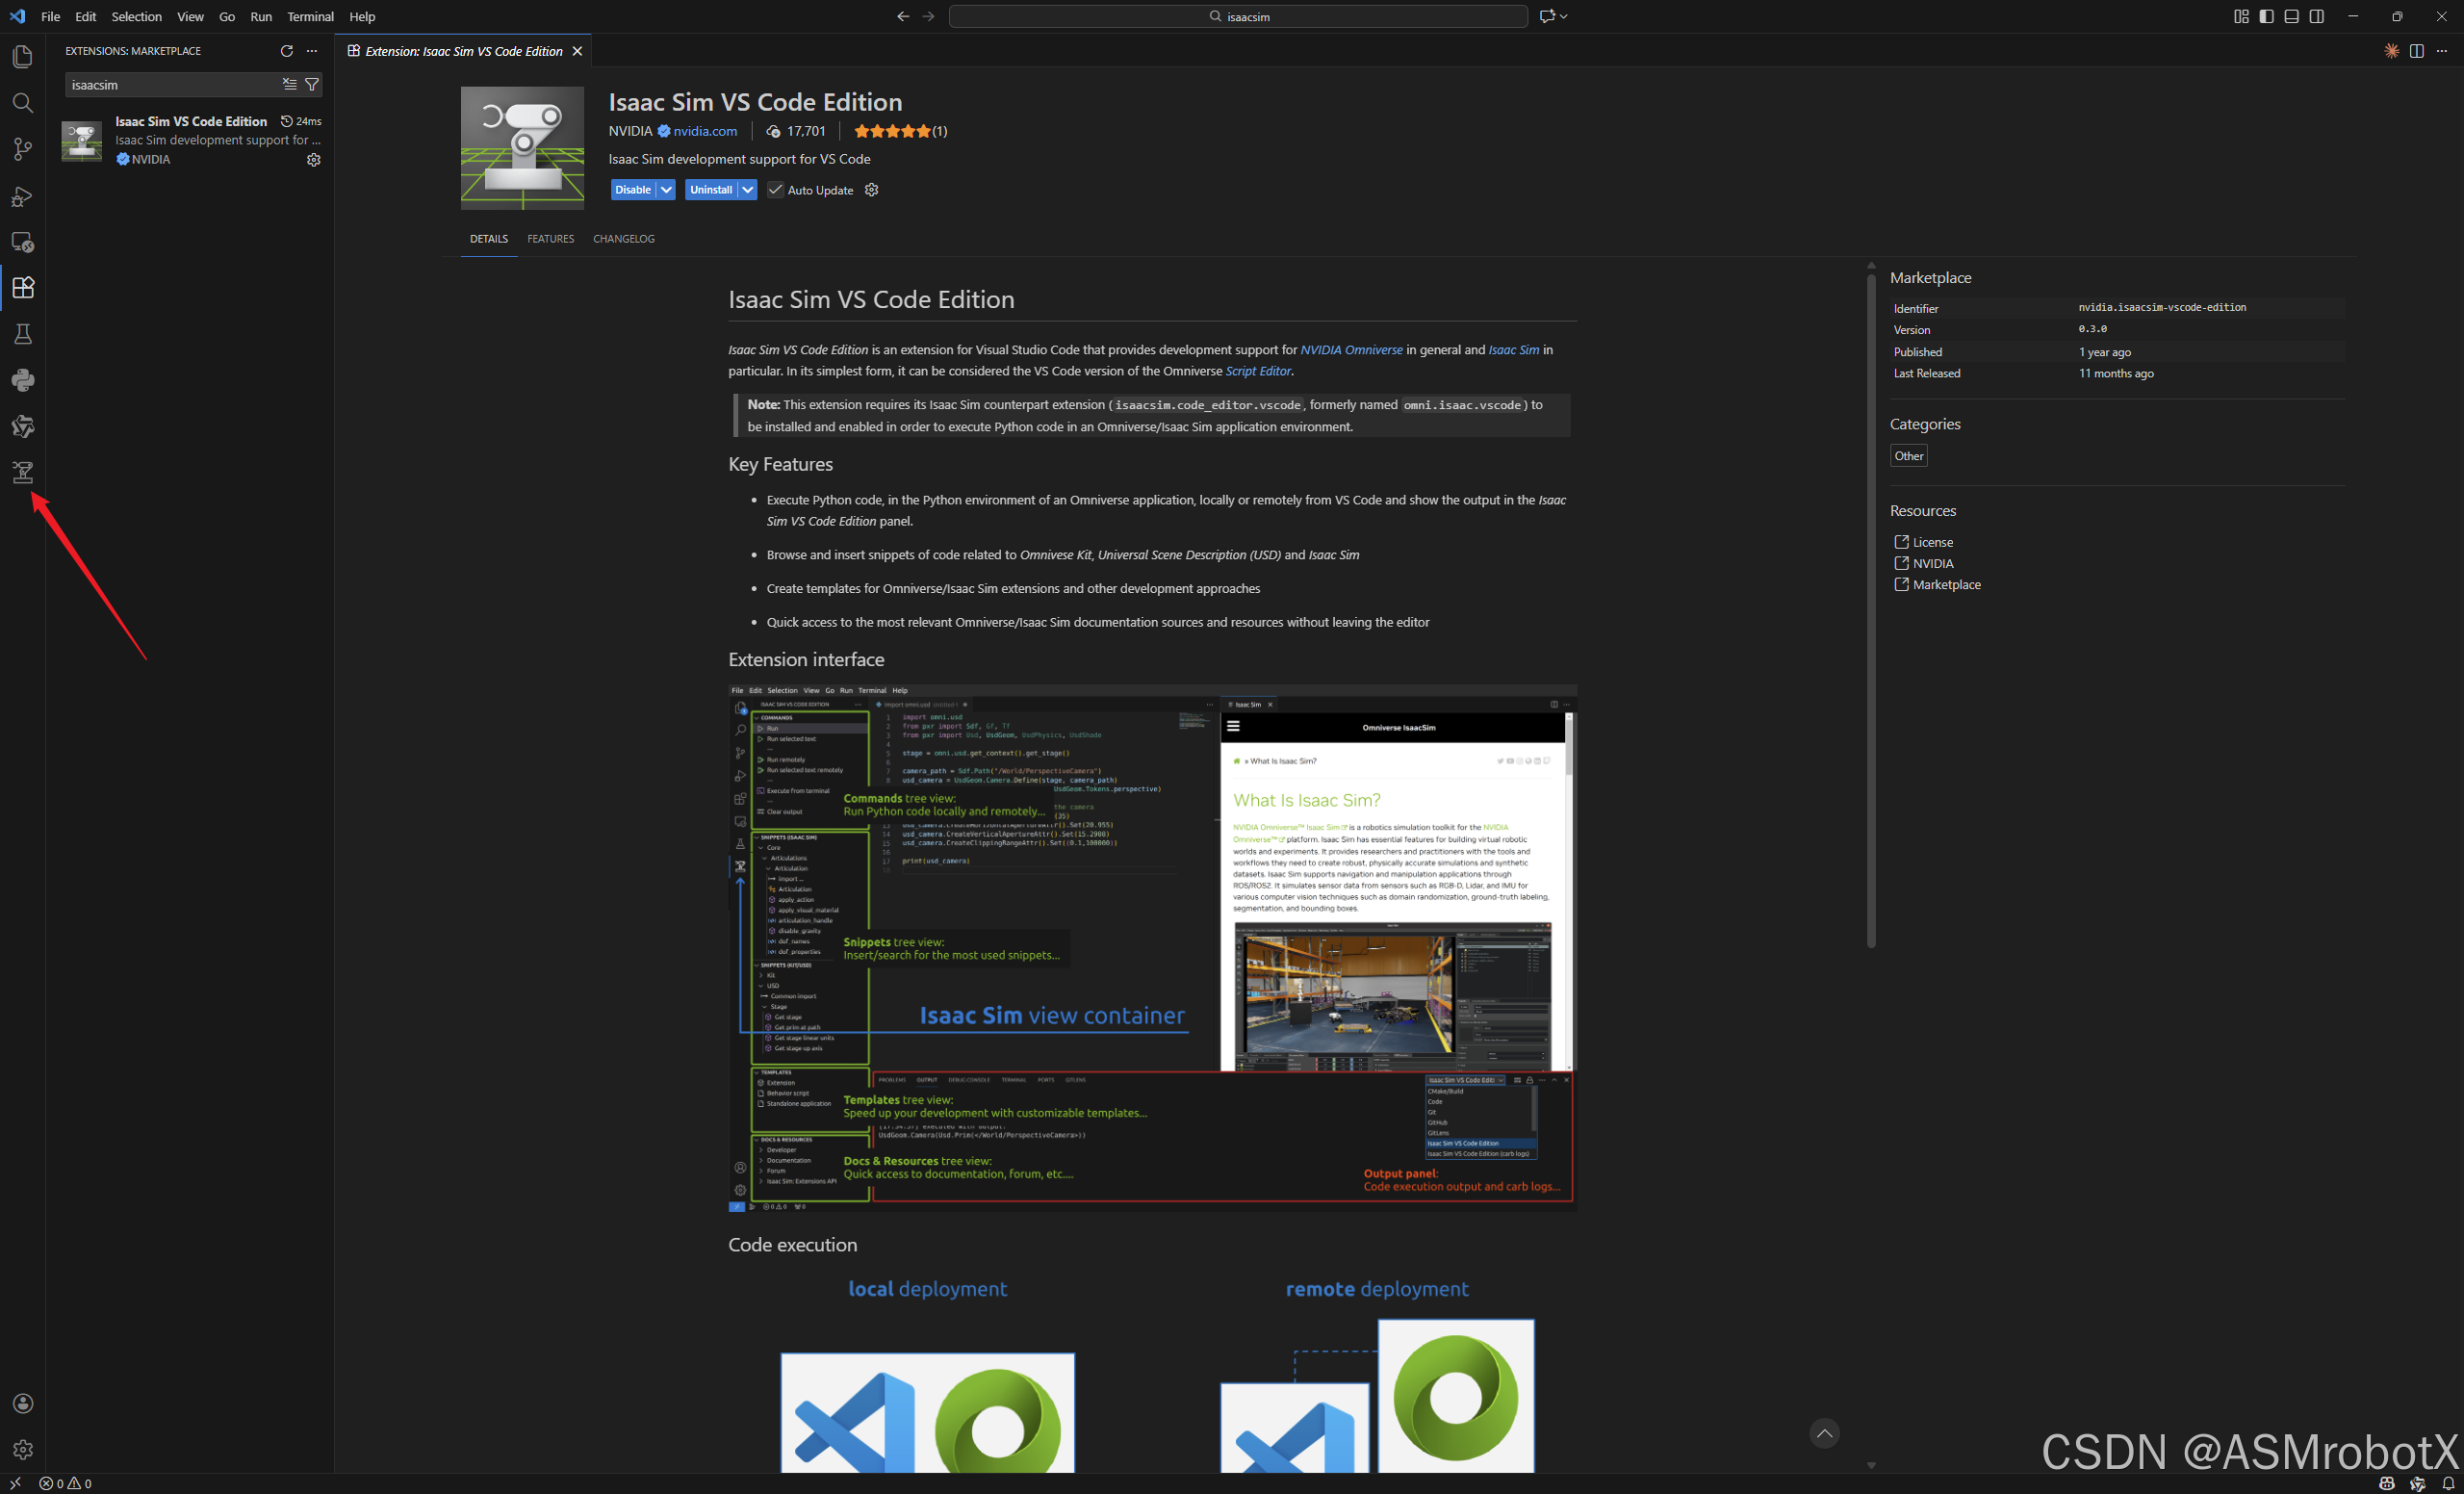The image size is (2464, 1494).
Task: Open the Source Control view
Action: pyautogui.click(x=22, y=149)
